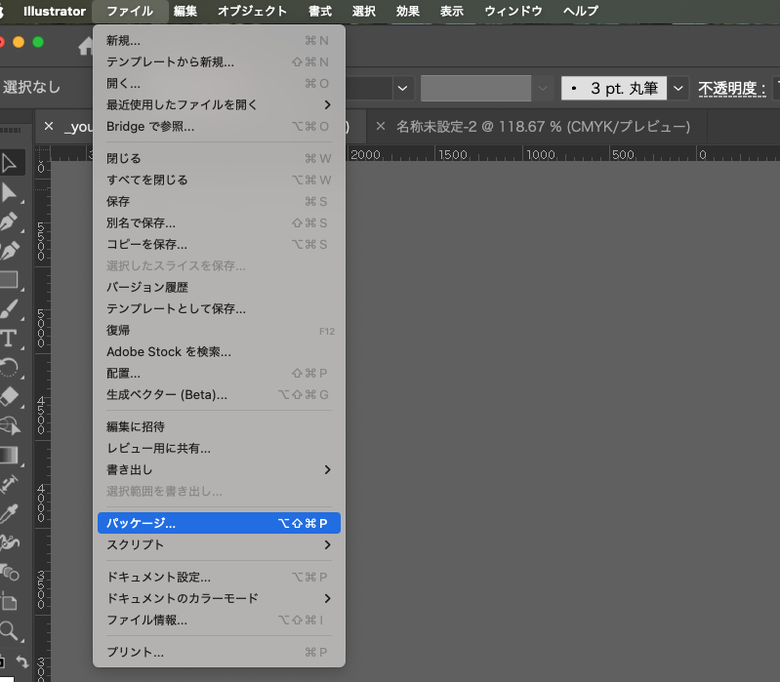Screen dimensions: 780x682
Task: Select the Curvature pen tool
Action: click(9, 251)
